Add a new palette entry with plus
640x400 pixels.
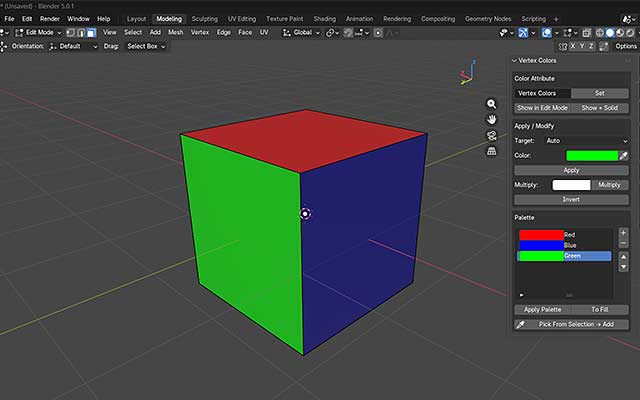point(623,233)
